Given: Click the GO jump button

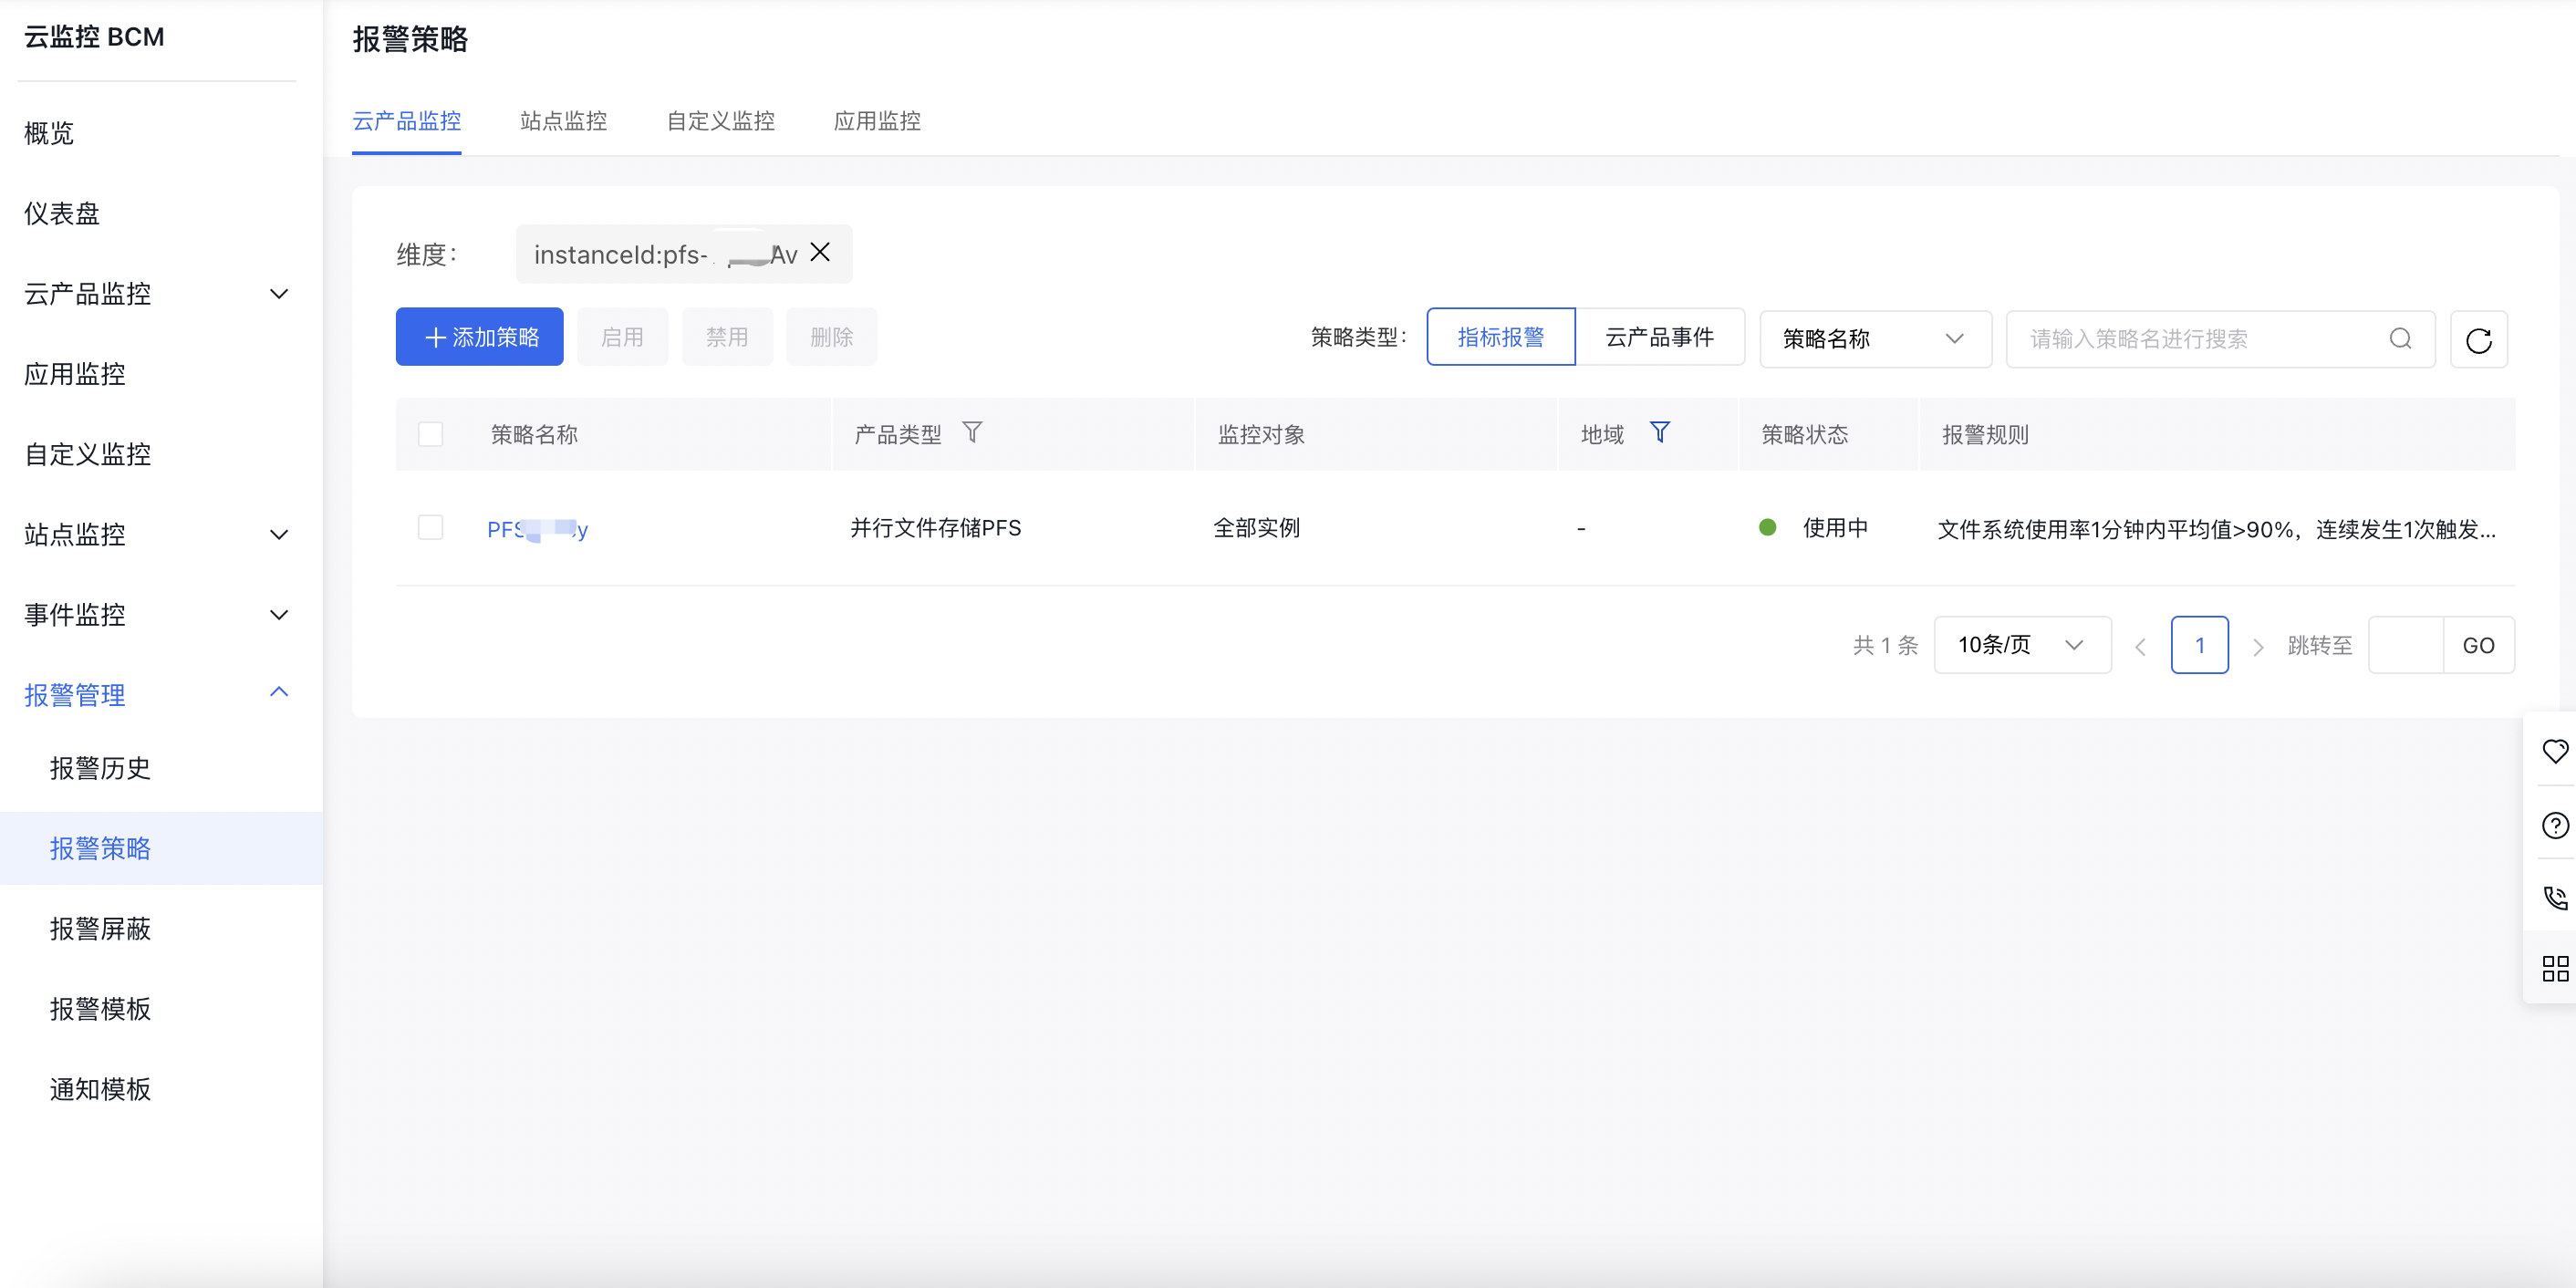Looking at the screenshot, I should (x=2478, y=645).
